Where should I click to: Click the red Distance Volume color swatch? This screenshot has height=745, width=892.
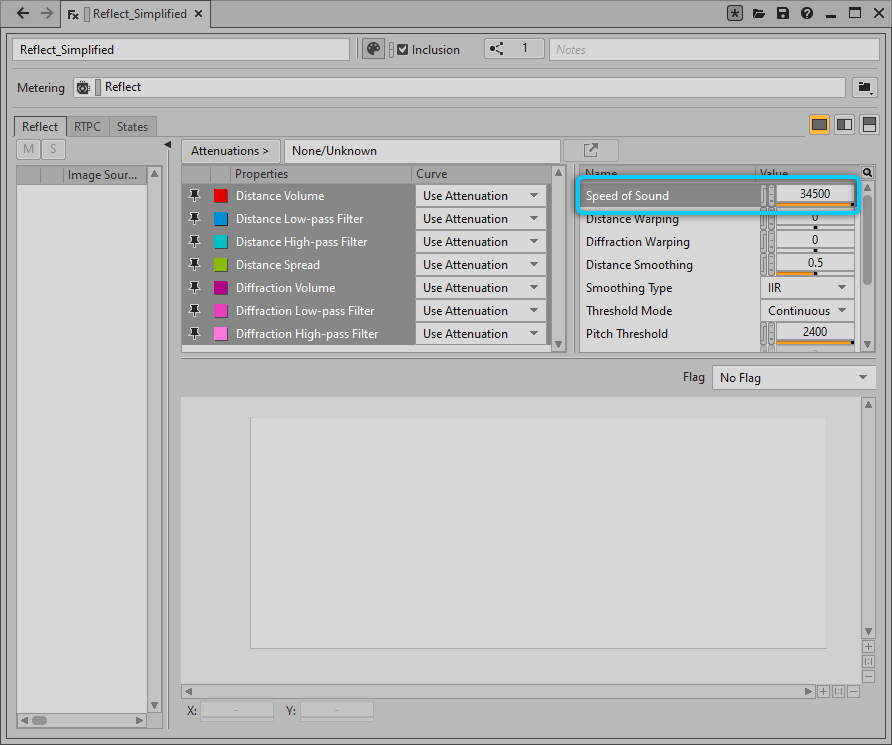click(x=221, y=196)
